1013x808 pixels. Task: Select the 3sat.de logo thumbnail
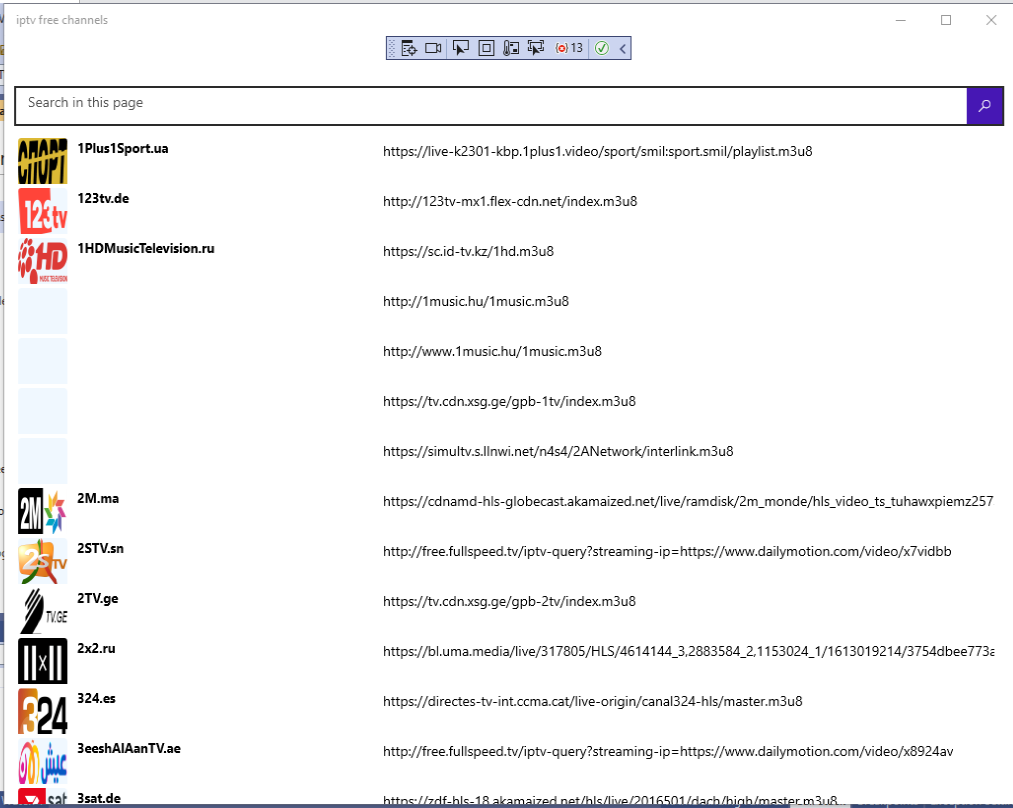(42, 798)
